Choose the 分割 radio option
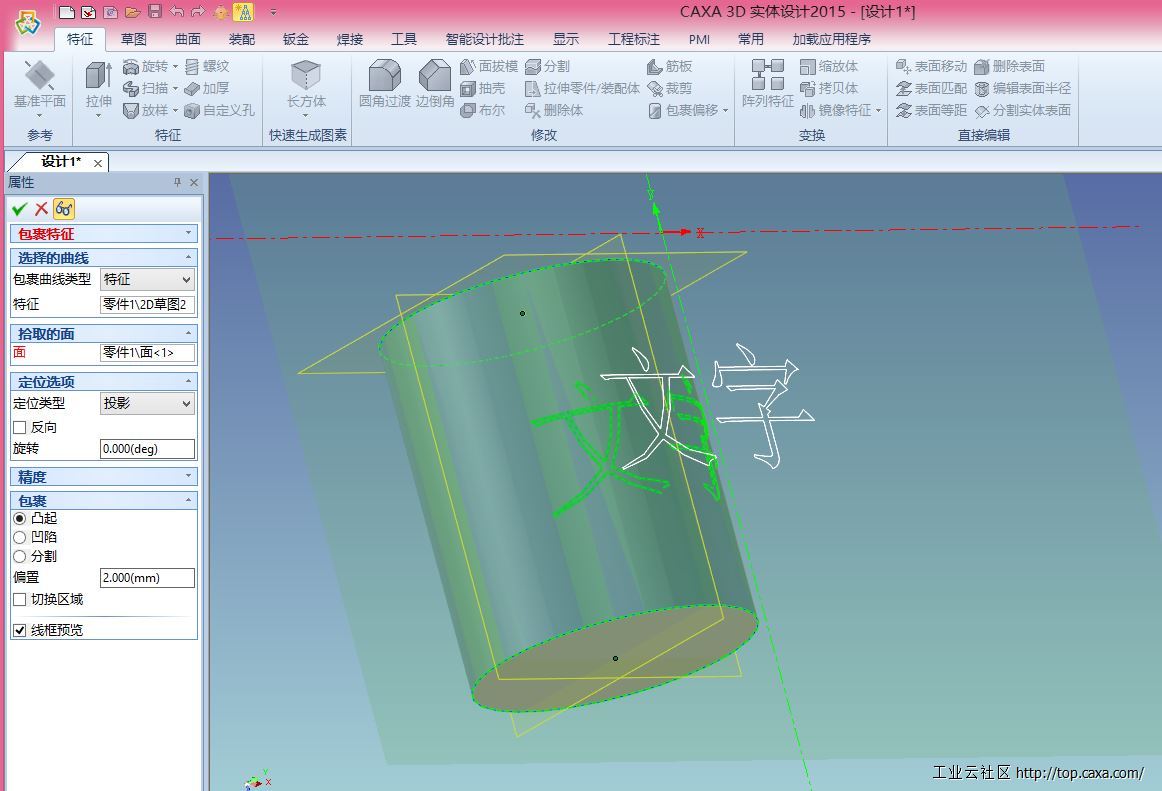Image resolution: width=1162 pixels, height=791 pixels. pos(20,556)
